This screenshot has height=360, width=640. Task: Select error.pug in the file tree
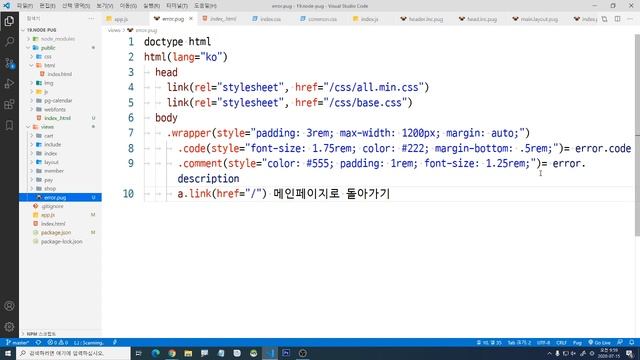click(x=60, y=198)
